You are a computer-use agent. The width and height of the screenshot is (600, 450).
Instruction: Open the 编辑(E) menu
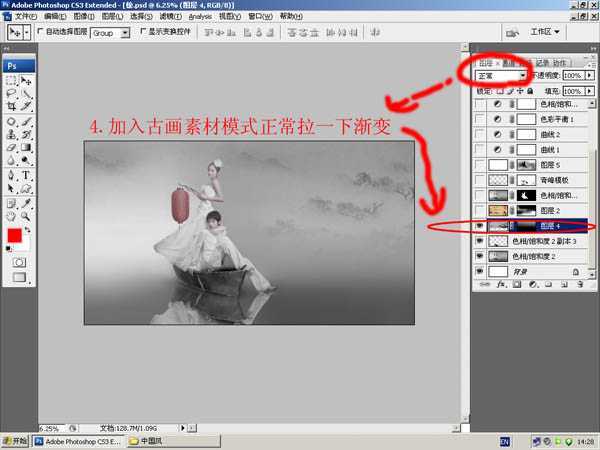[55, 16]
